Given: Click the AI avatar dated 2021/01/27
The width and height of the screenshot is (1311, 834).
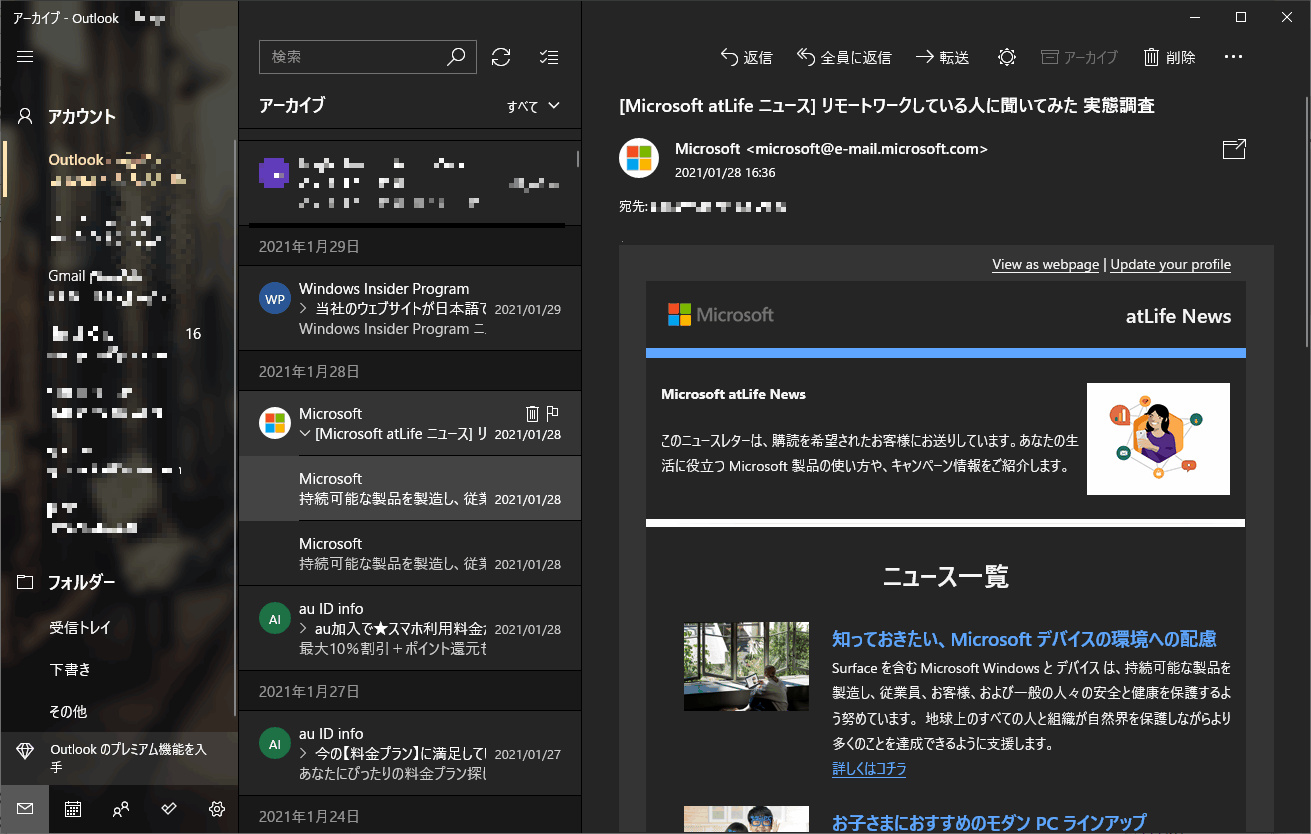Looking at the screenshot, I should pyautogui.click(x=275, y=744).
